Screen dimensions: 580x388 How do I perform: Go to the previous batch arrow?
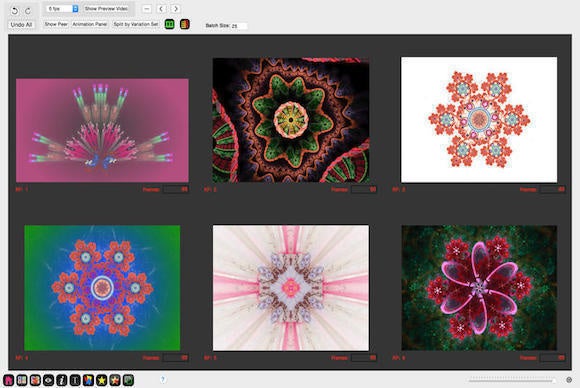click(x=161, y=9)
